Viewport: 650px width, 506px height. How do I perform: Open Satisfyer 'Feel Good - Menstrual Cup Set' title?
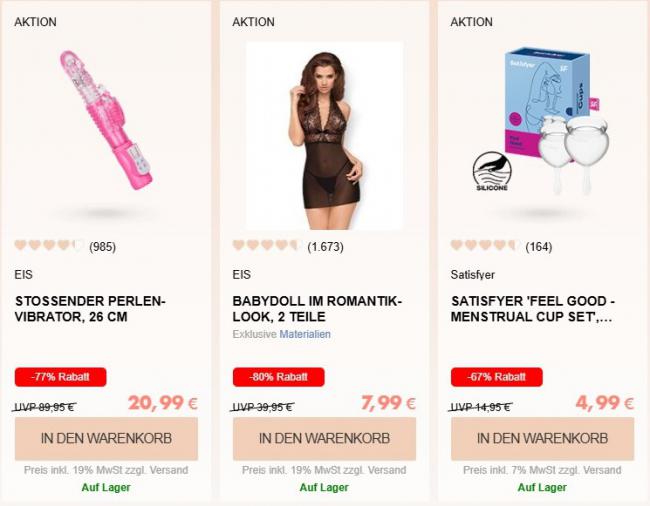533,309
